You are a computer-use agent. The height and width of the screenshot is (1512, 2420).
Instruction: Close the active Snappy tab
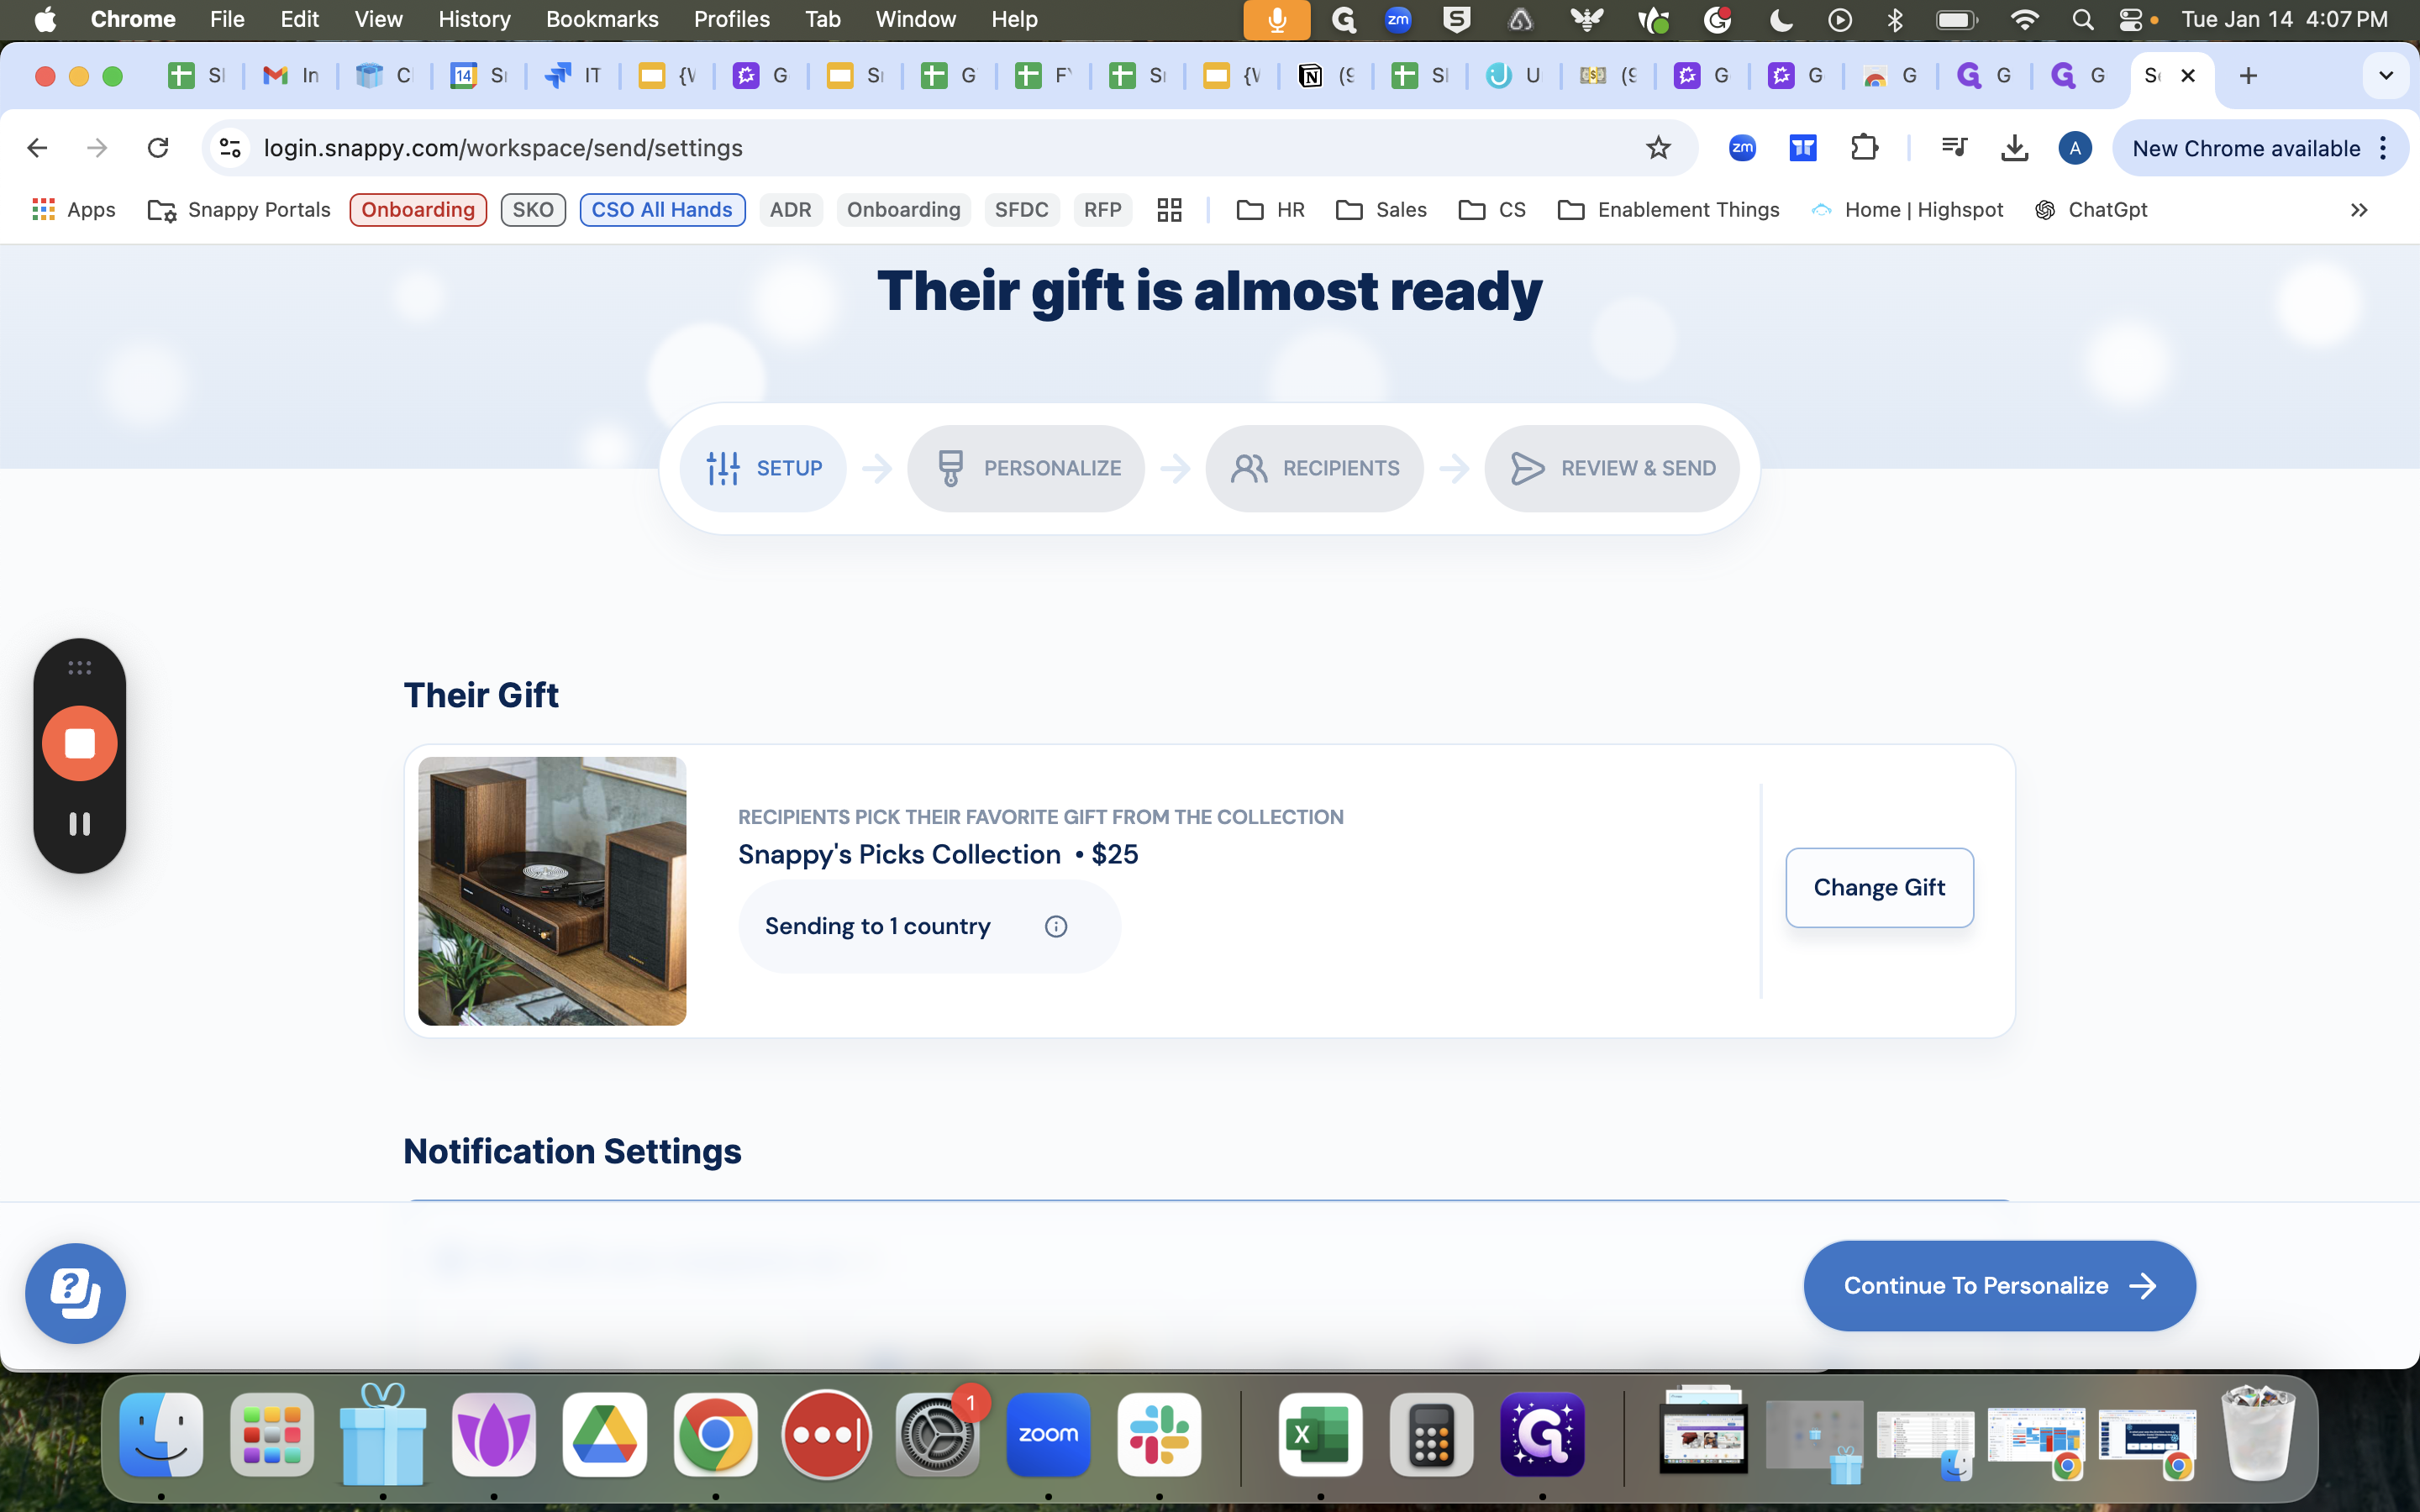(x=2188, y=76)
